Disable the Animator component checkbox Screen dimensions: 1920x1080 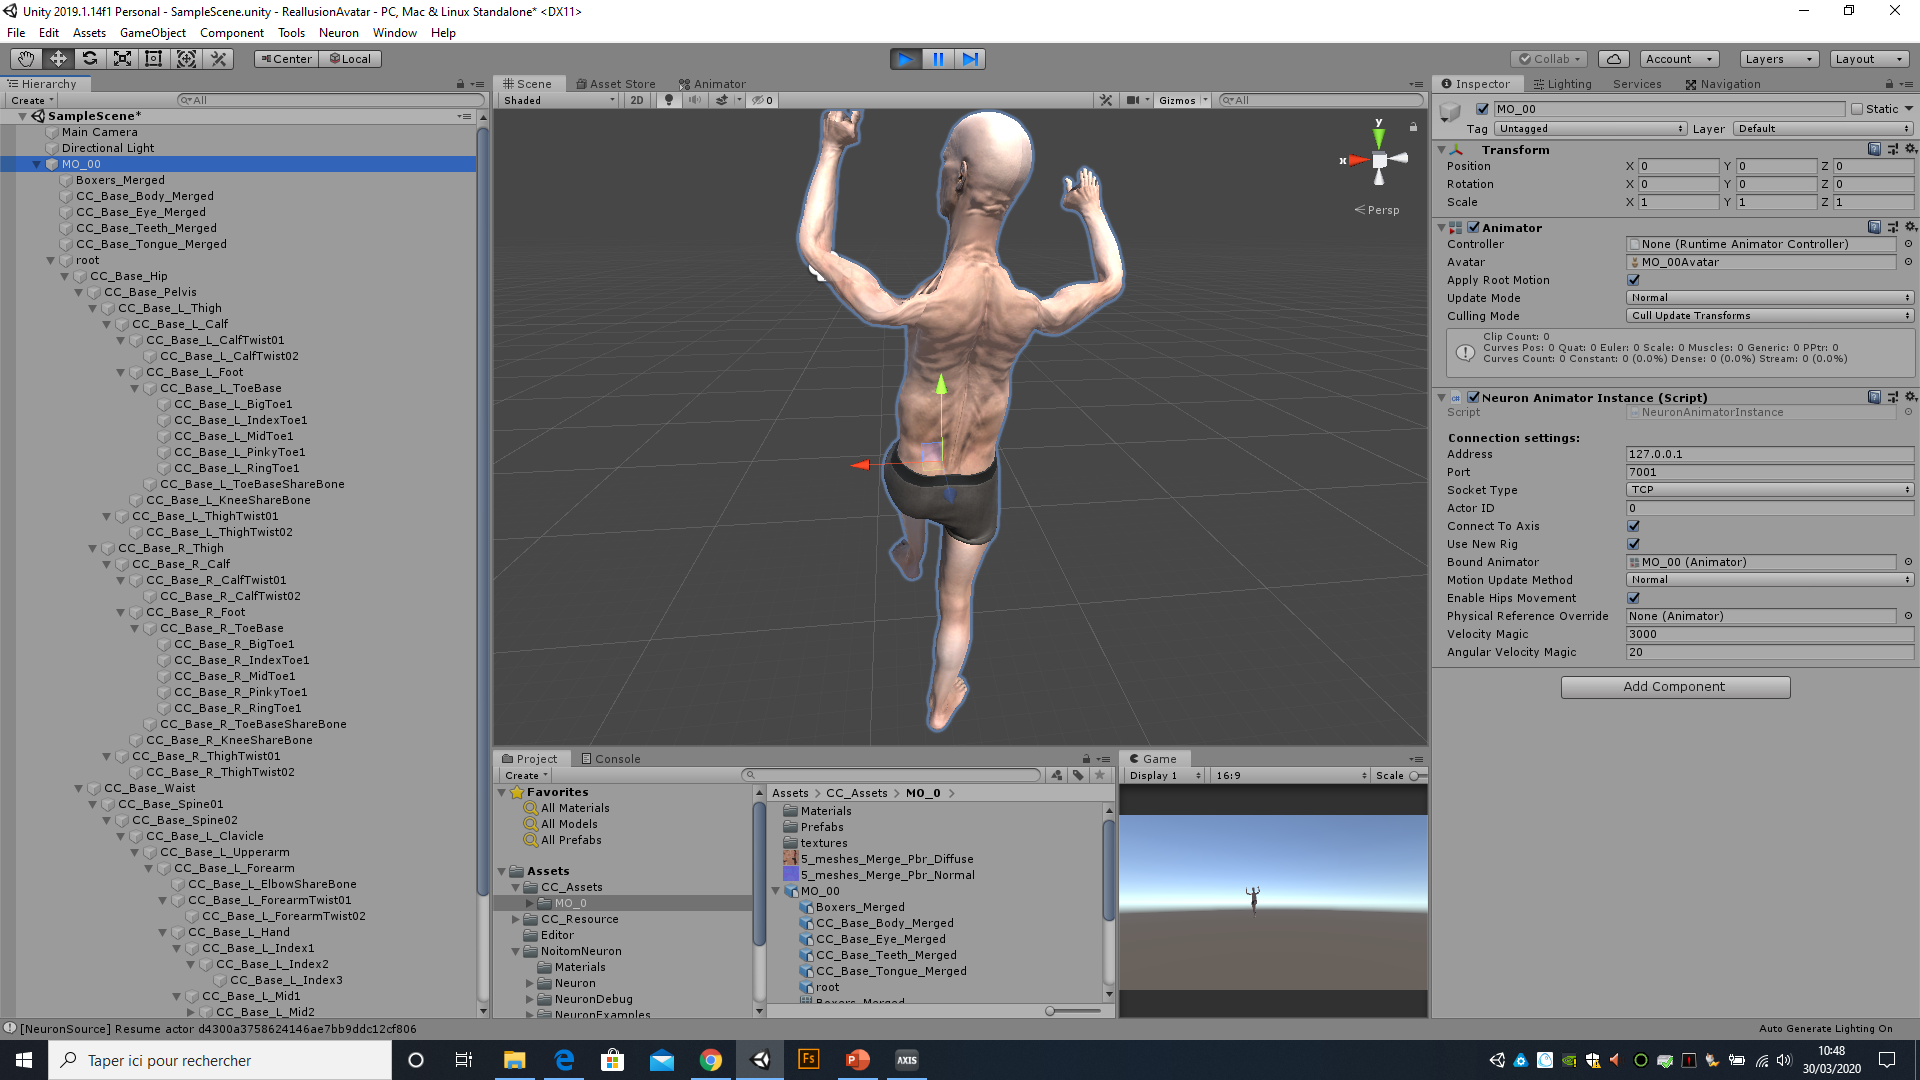1473,227
